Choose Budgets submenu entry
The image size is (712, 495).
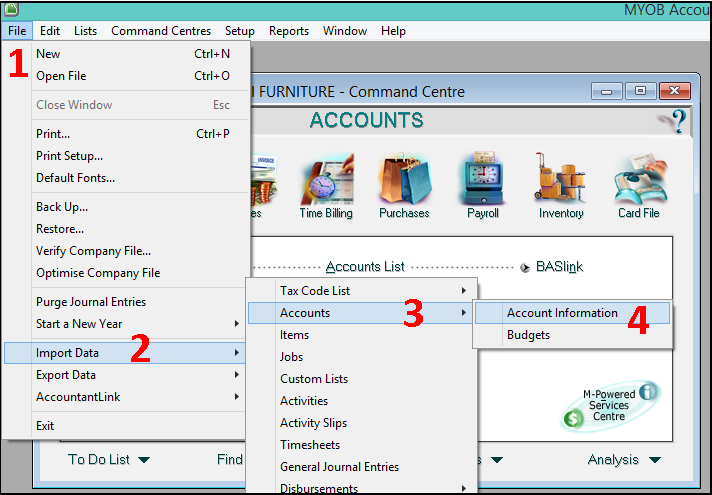pos(572,335)
